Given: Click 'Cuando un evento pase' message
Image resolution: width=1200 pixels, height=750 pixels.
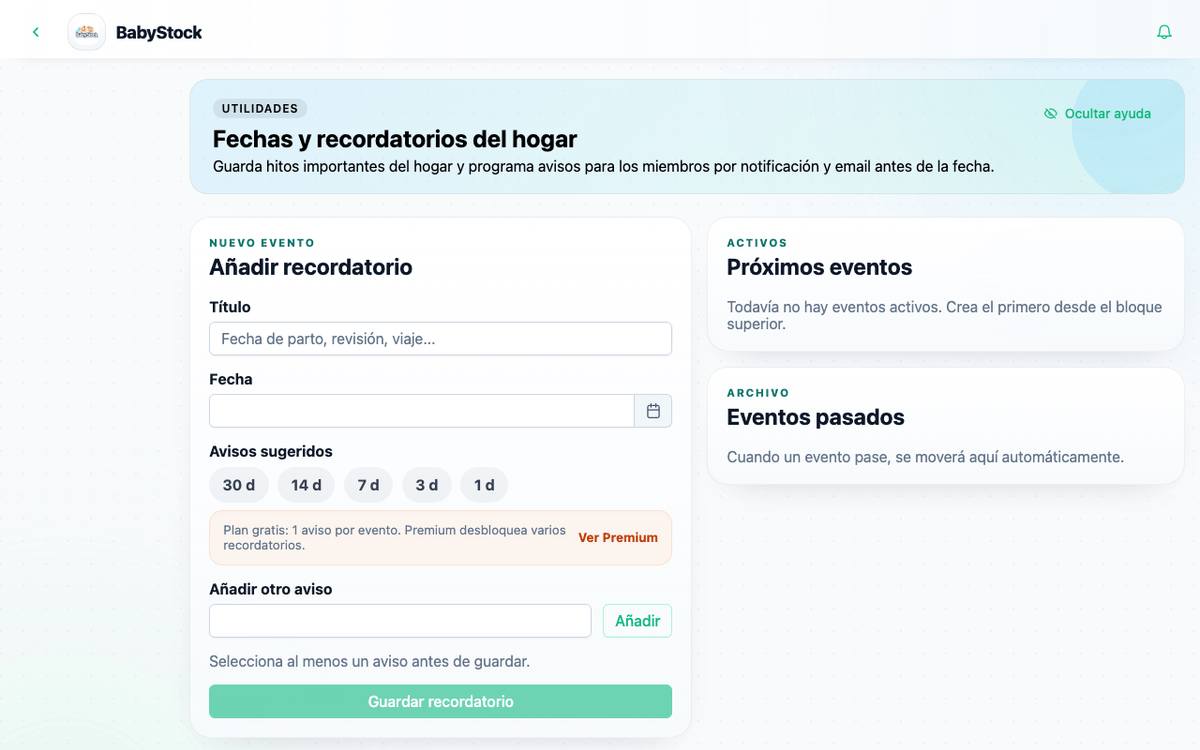Looking at the screenshot, I should tap(925, 457).
